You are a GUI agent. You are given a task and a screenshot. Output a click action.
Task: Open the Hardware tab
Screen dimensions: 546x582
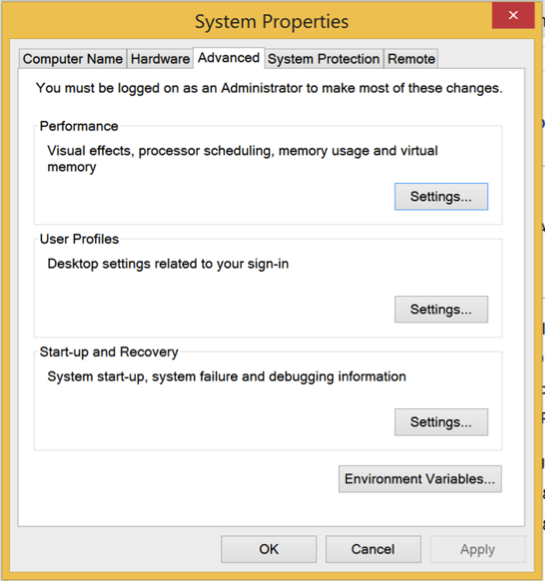[160, 59]
